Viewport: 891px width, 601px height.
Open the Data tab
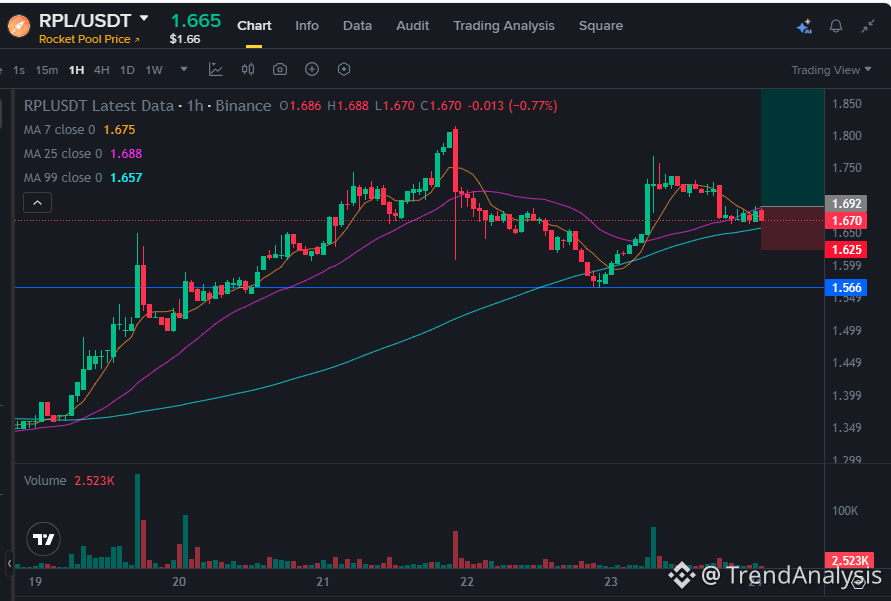coord(357,26)
